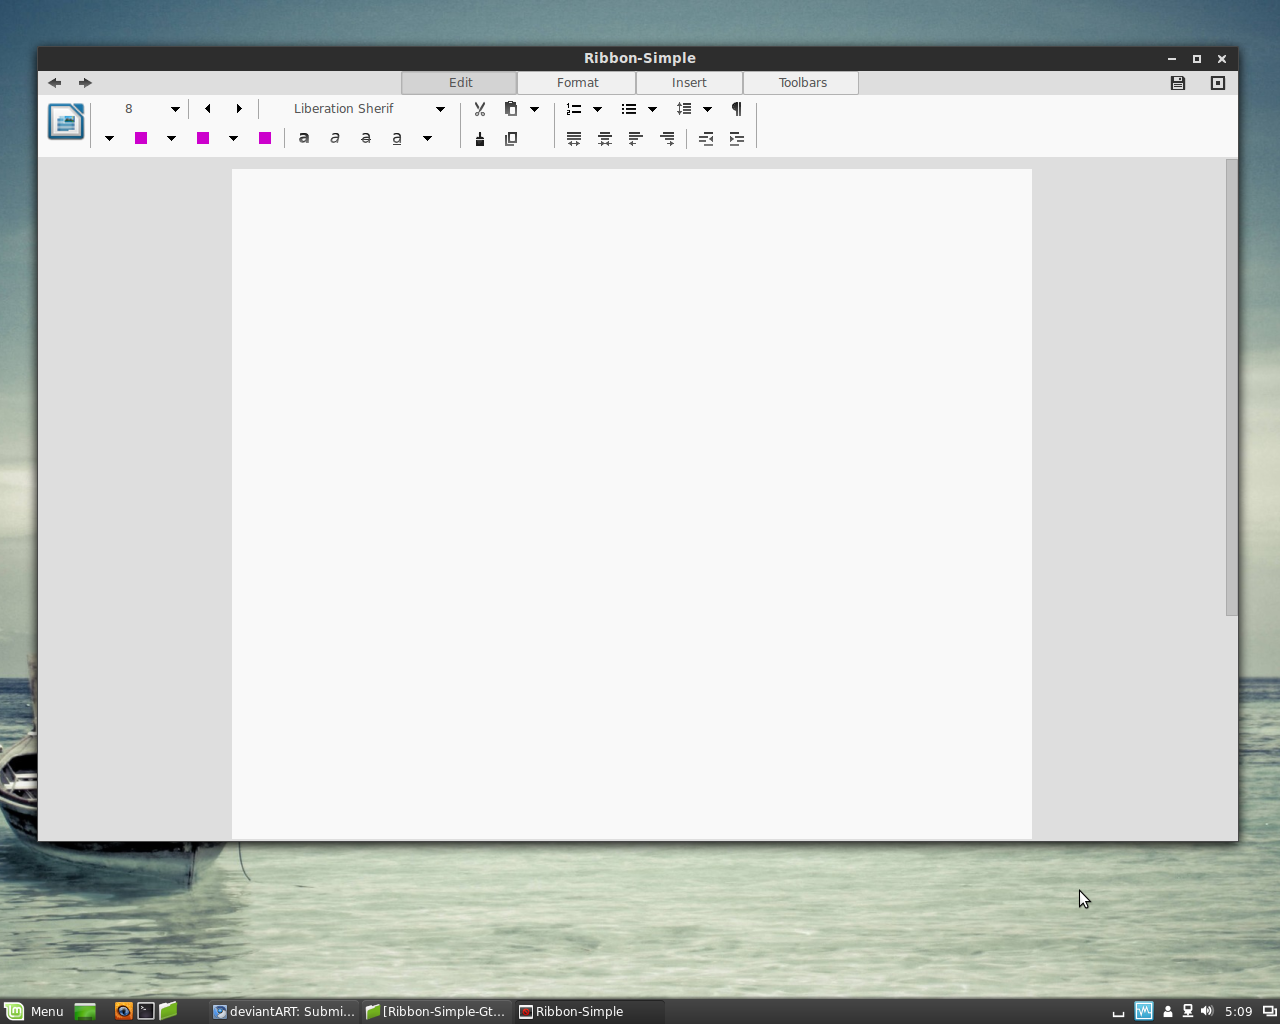
Task: Open dropdown arrow after the leftmost magenta swatch
Action: pos(171,139)
